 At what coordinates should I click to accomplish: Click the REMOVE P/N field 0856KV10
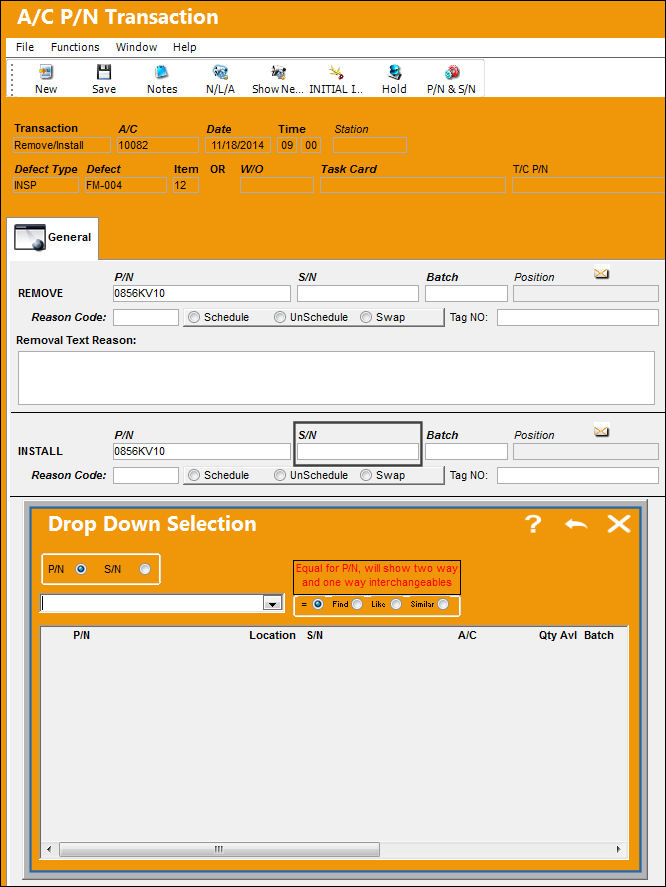(201, 293)
